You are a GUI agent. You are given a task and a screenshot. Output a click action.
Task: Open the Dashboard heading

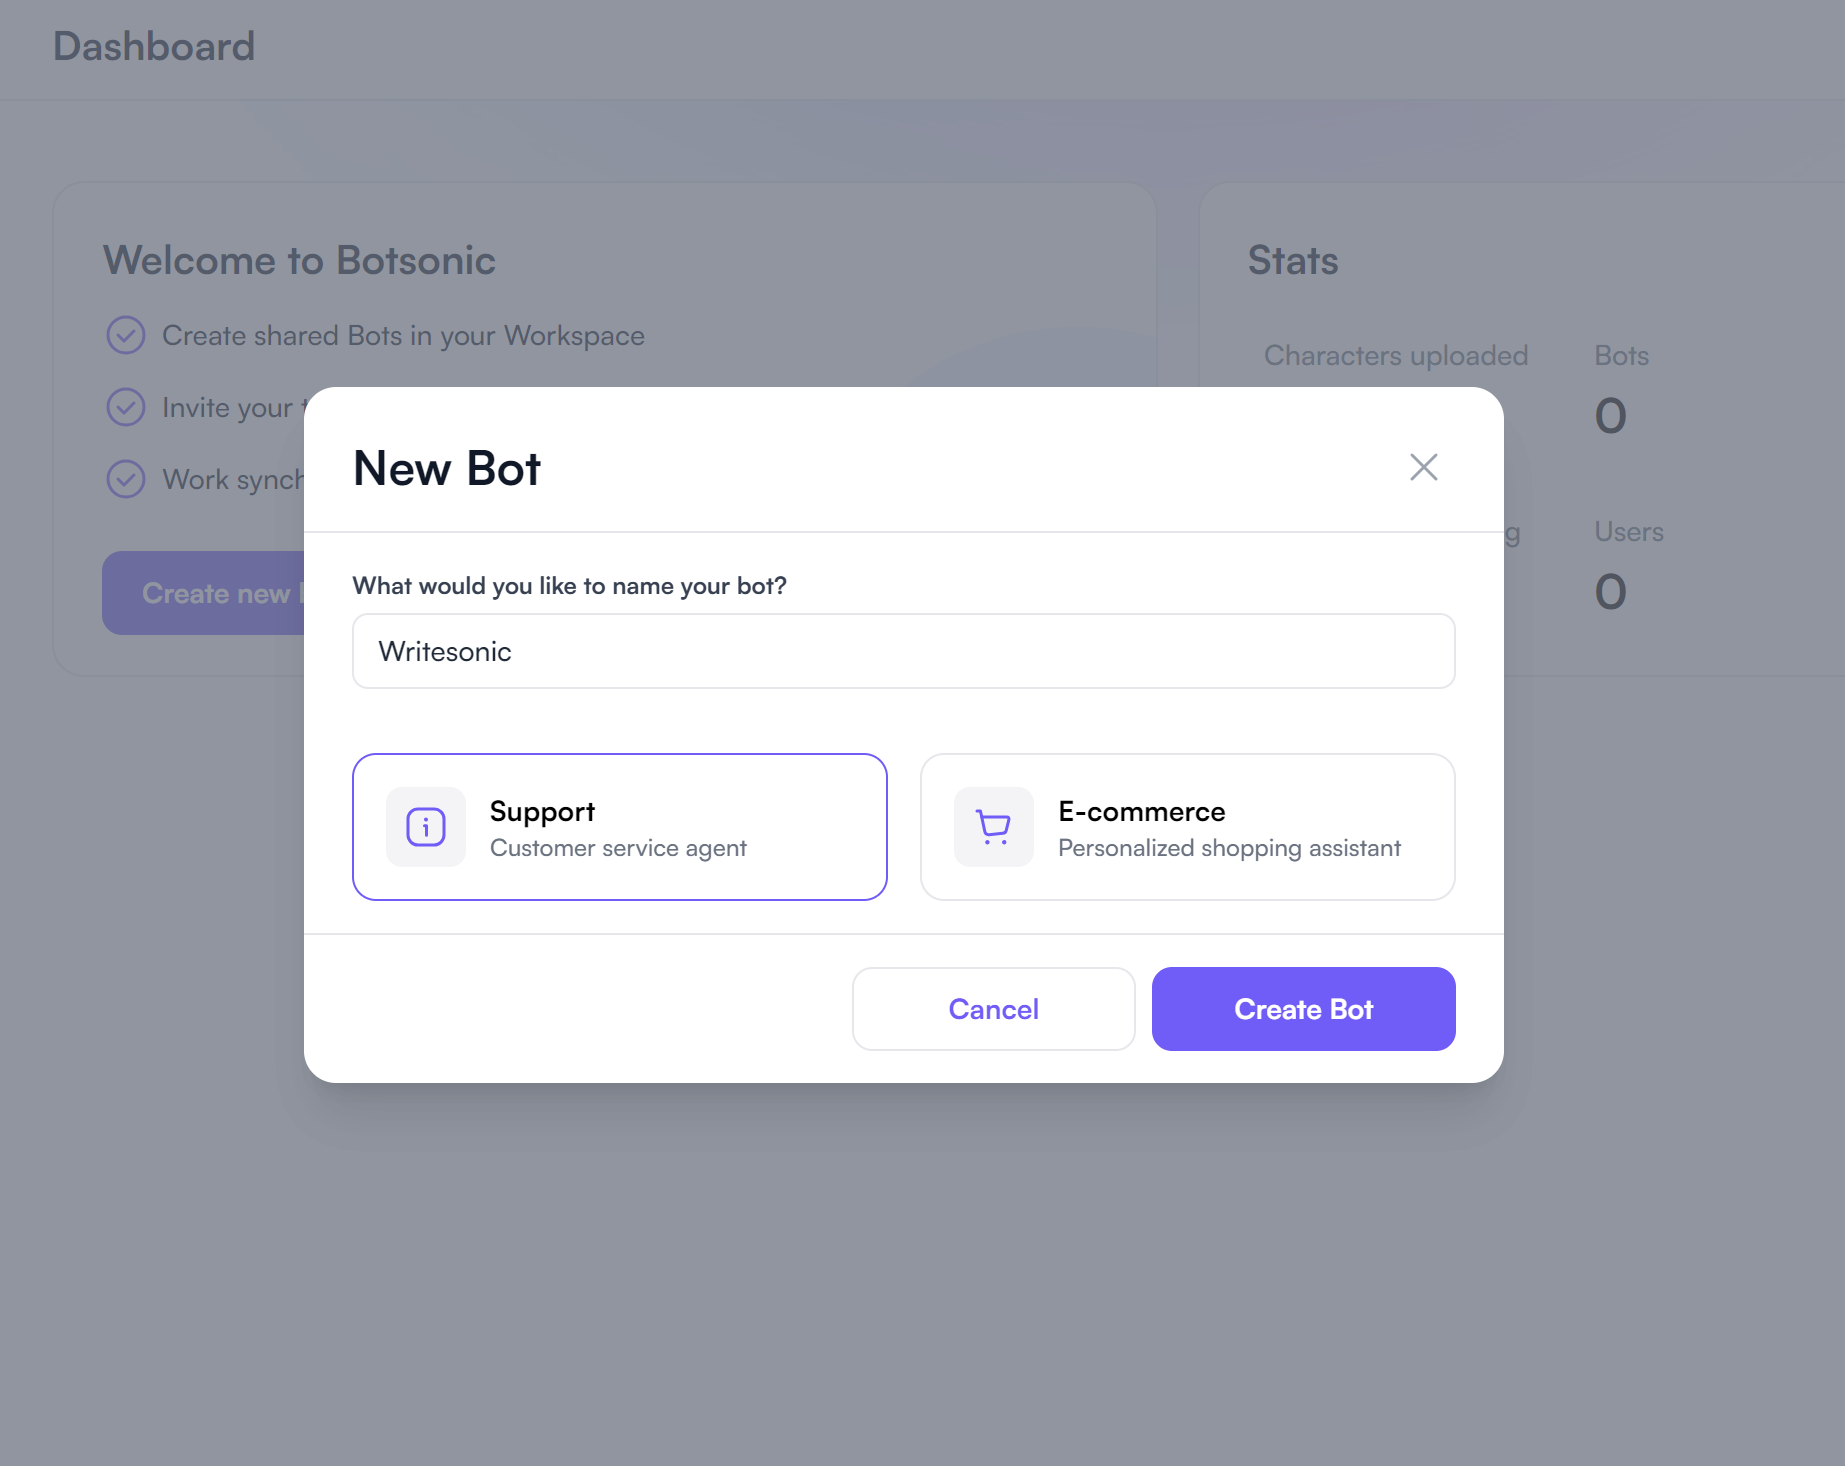[x=153, y=46]
